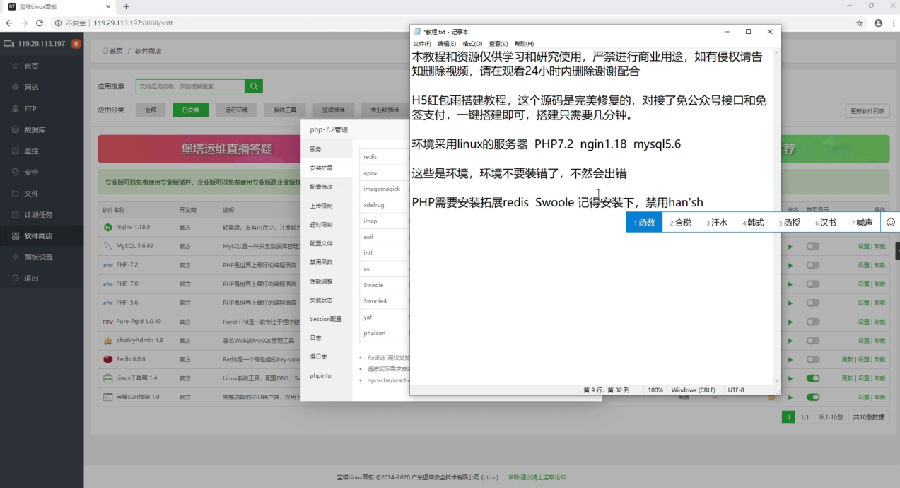Open the 帮助(H) menu in Notepad
900x488 pixels.
point(524,44)
